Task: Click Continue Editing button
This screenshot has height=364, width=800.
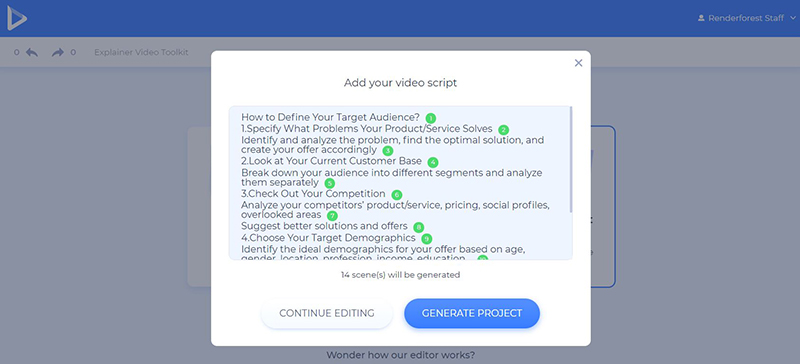Action: (x=327, y=313)
